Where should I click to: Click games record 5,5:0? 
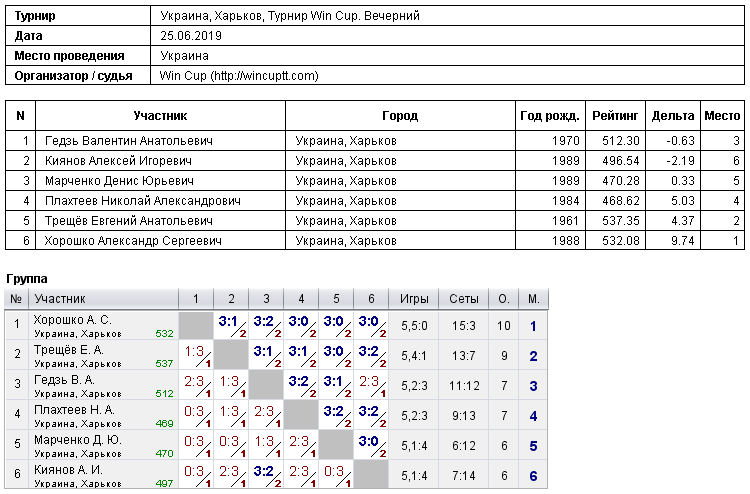coord(414,326)
